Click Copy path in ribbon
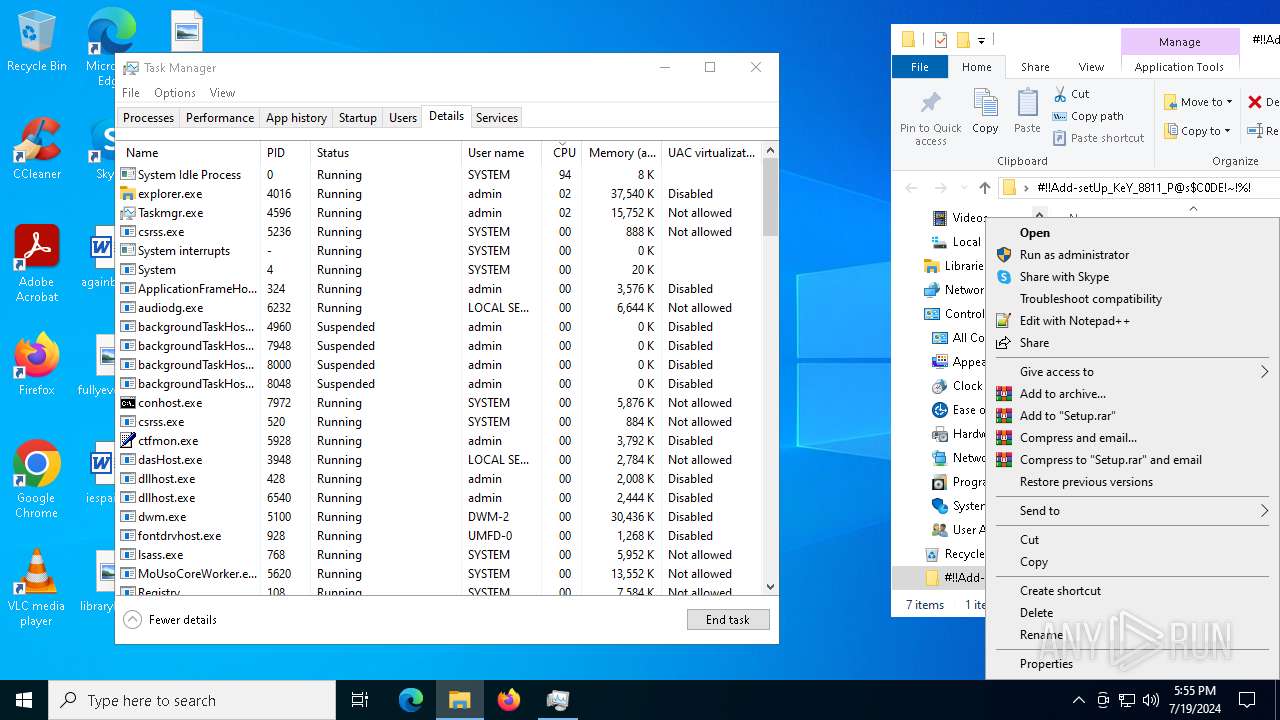 click(1088, 116)
